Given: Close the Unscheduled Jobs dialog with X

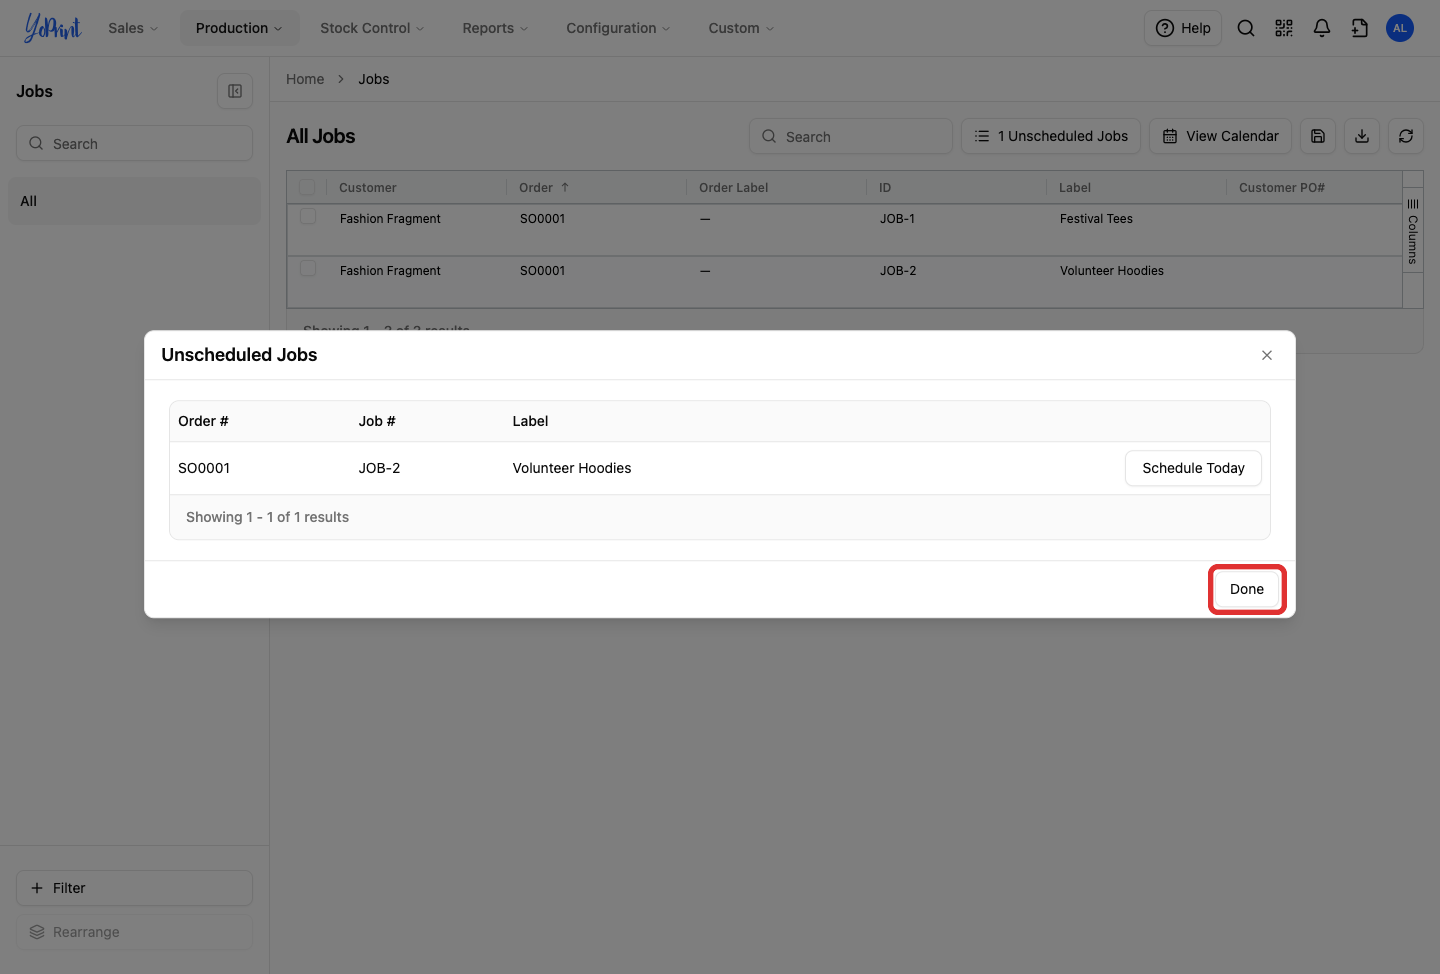Looking at the screenshot, I should click(x=1267, y=355).
